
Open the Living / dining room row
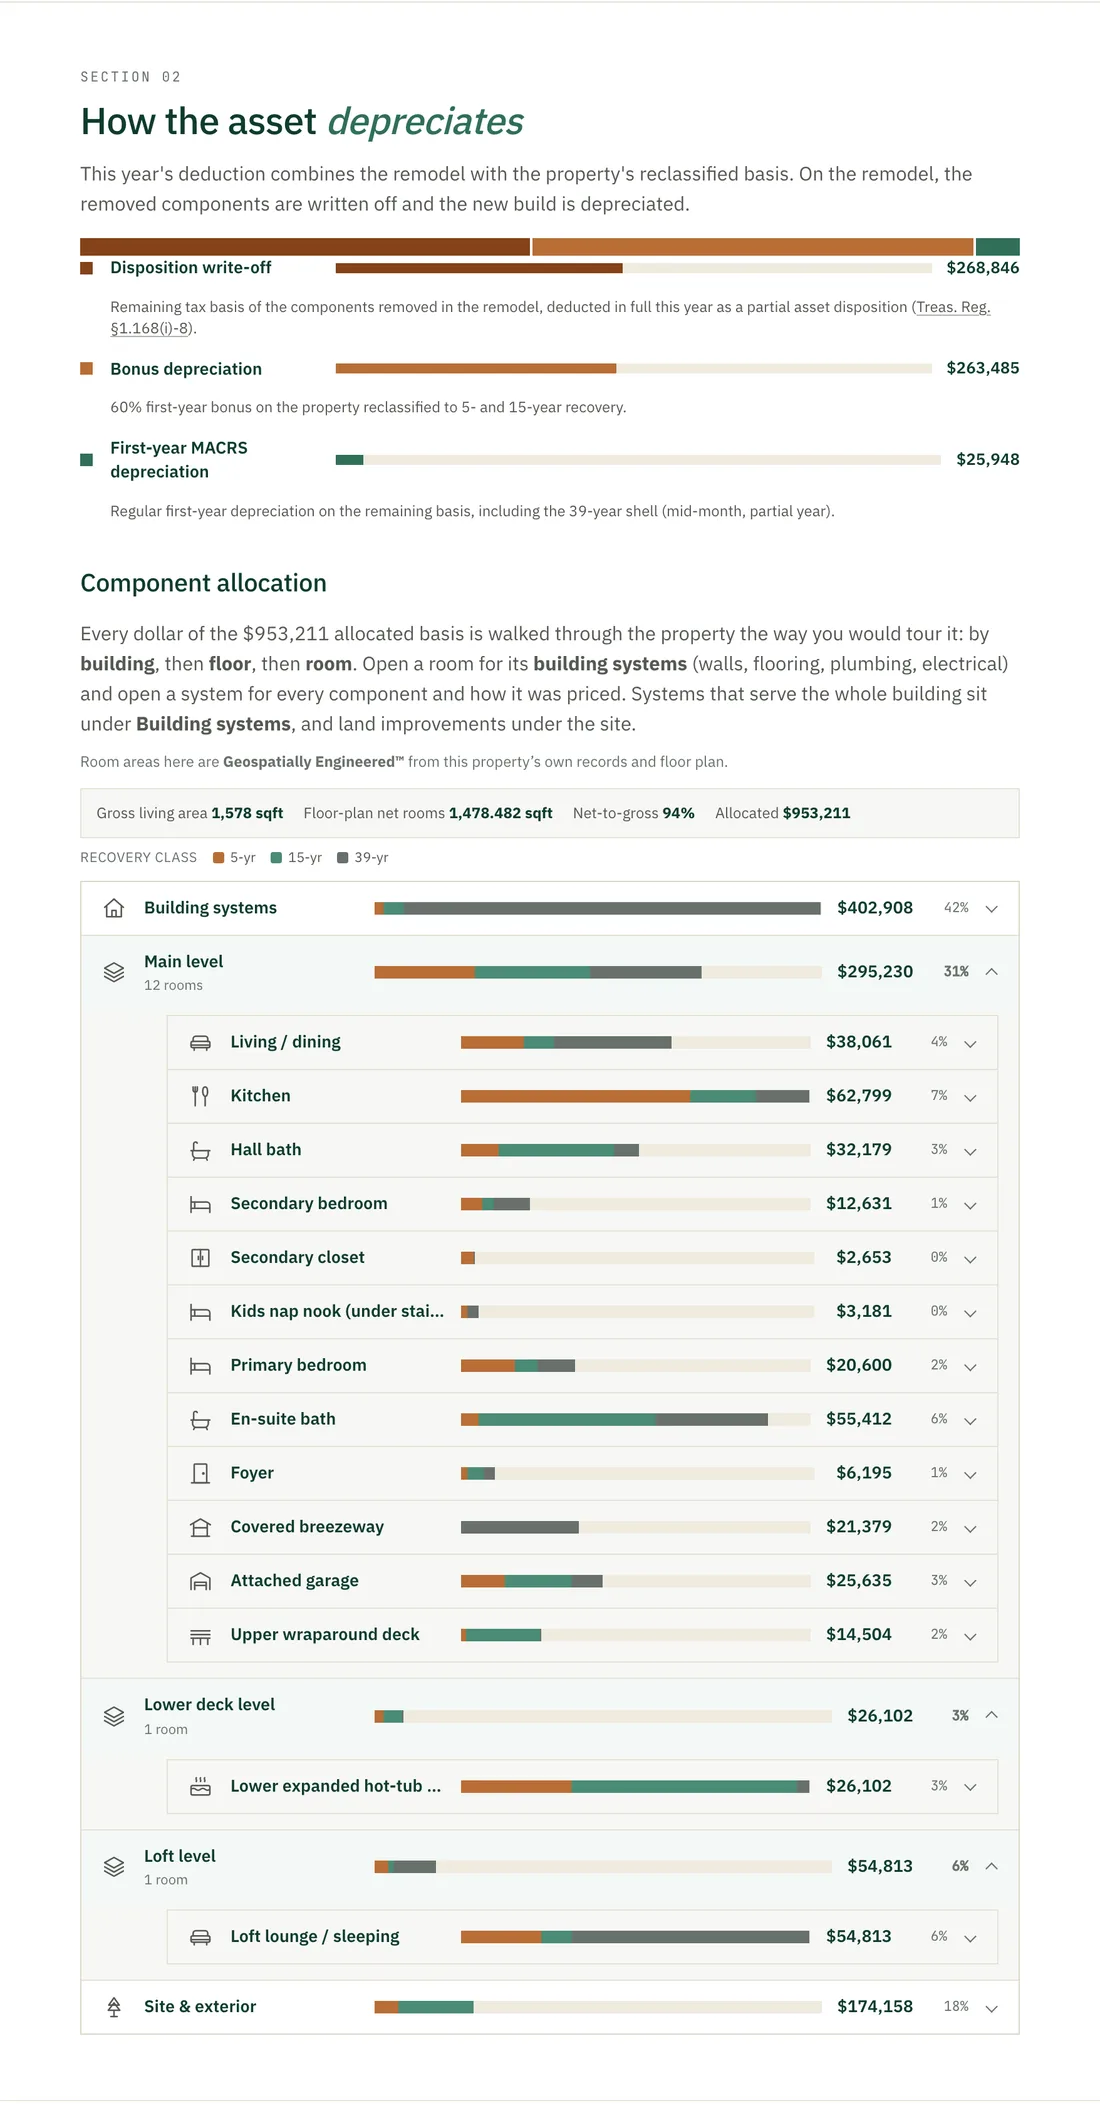coord(582,1042)
